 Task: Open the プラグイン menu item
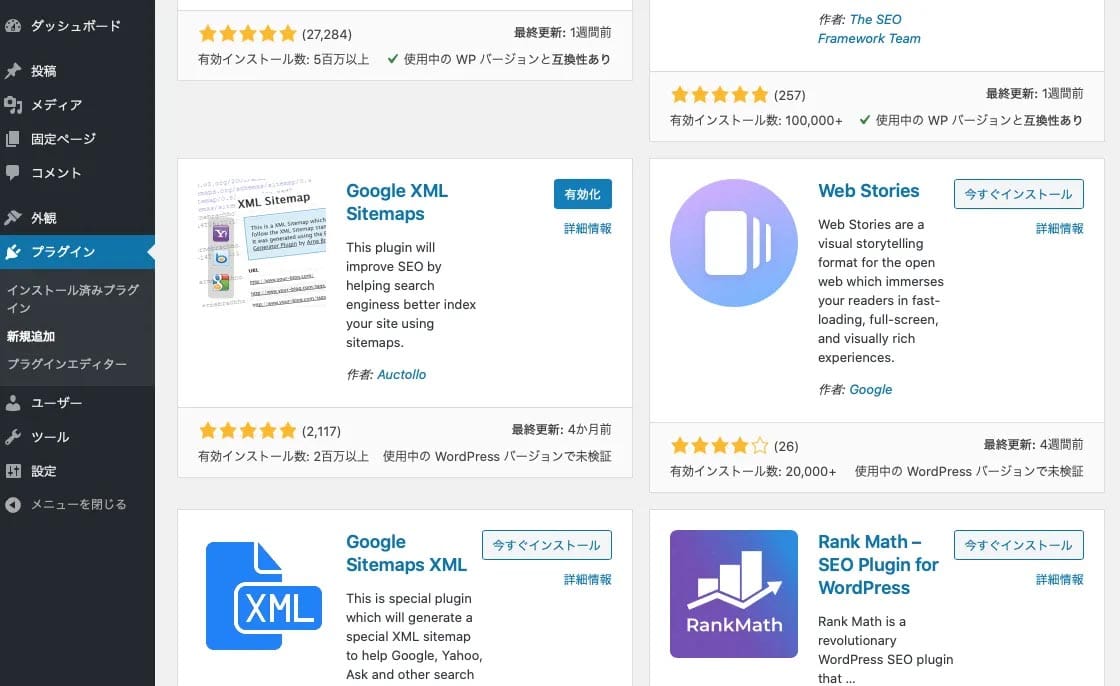click(x=63, y=251)
